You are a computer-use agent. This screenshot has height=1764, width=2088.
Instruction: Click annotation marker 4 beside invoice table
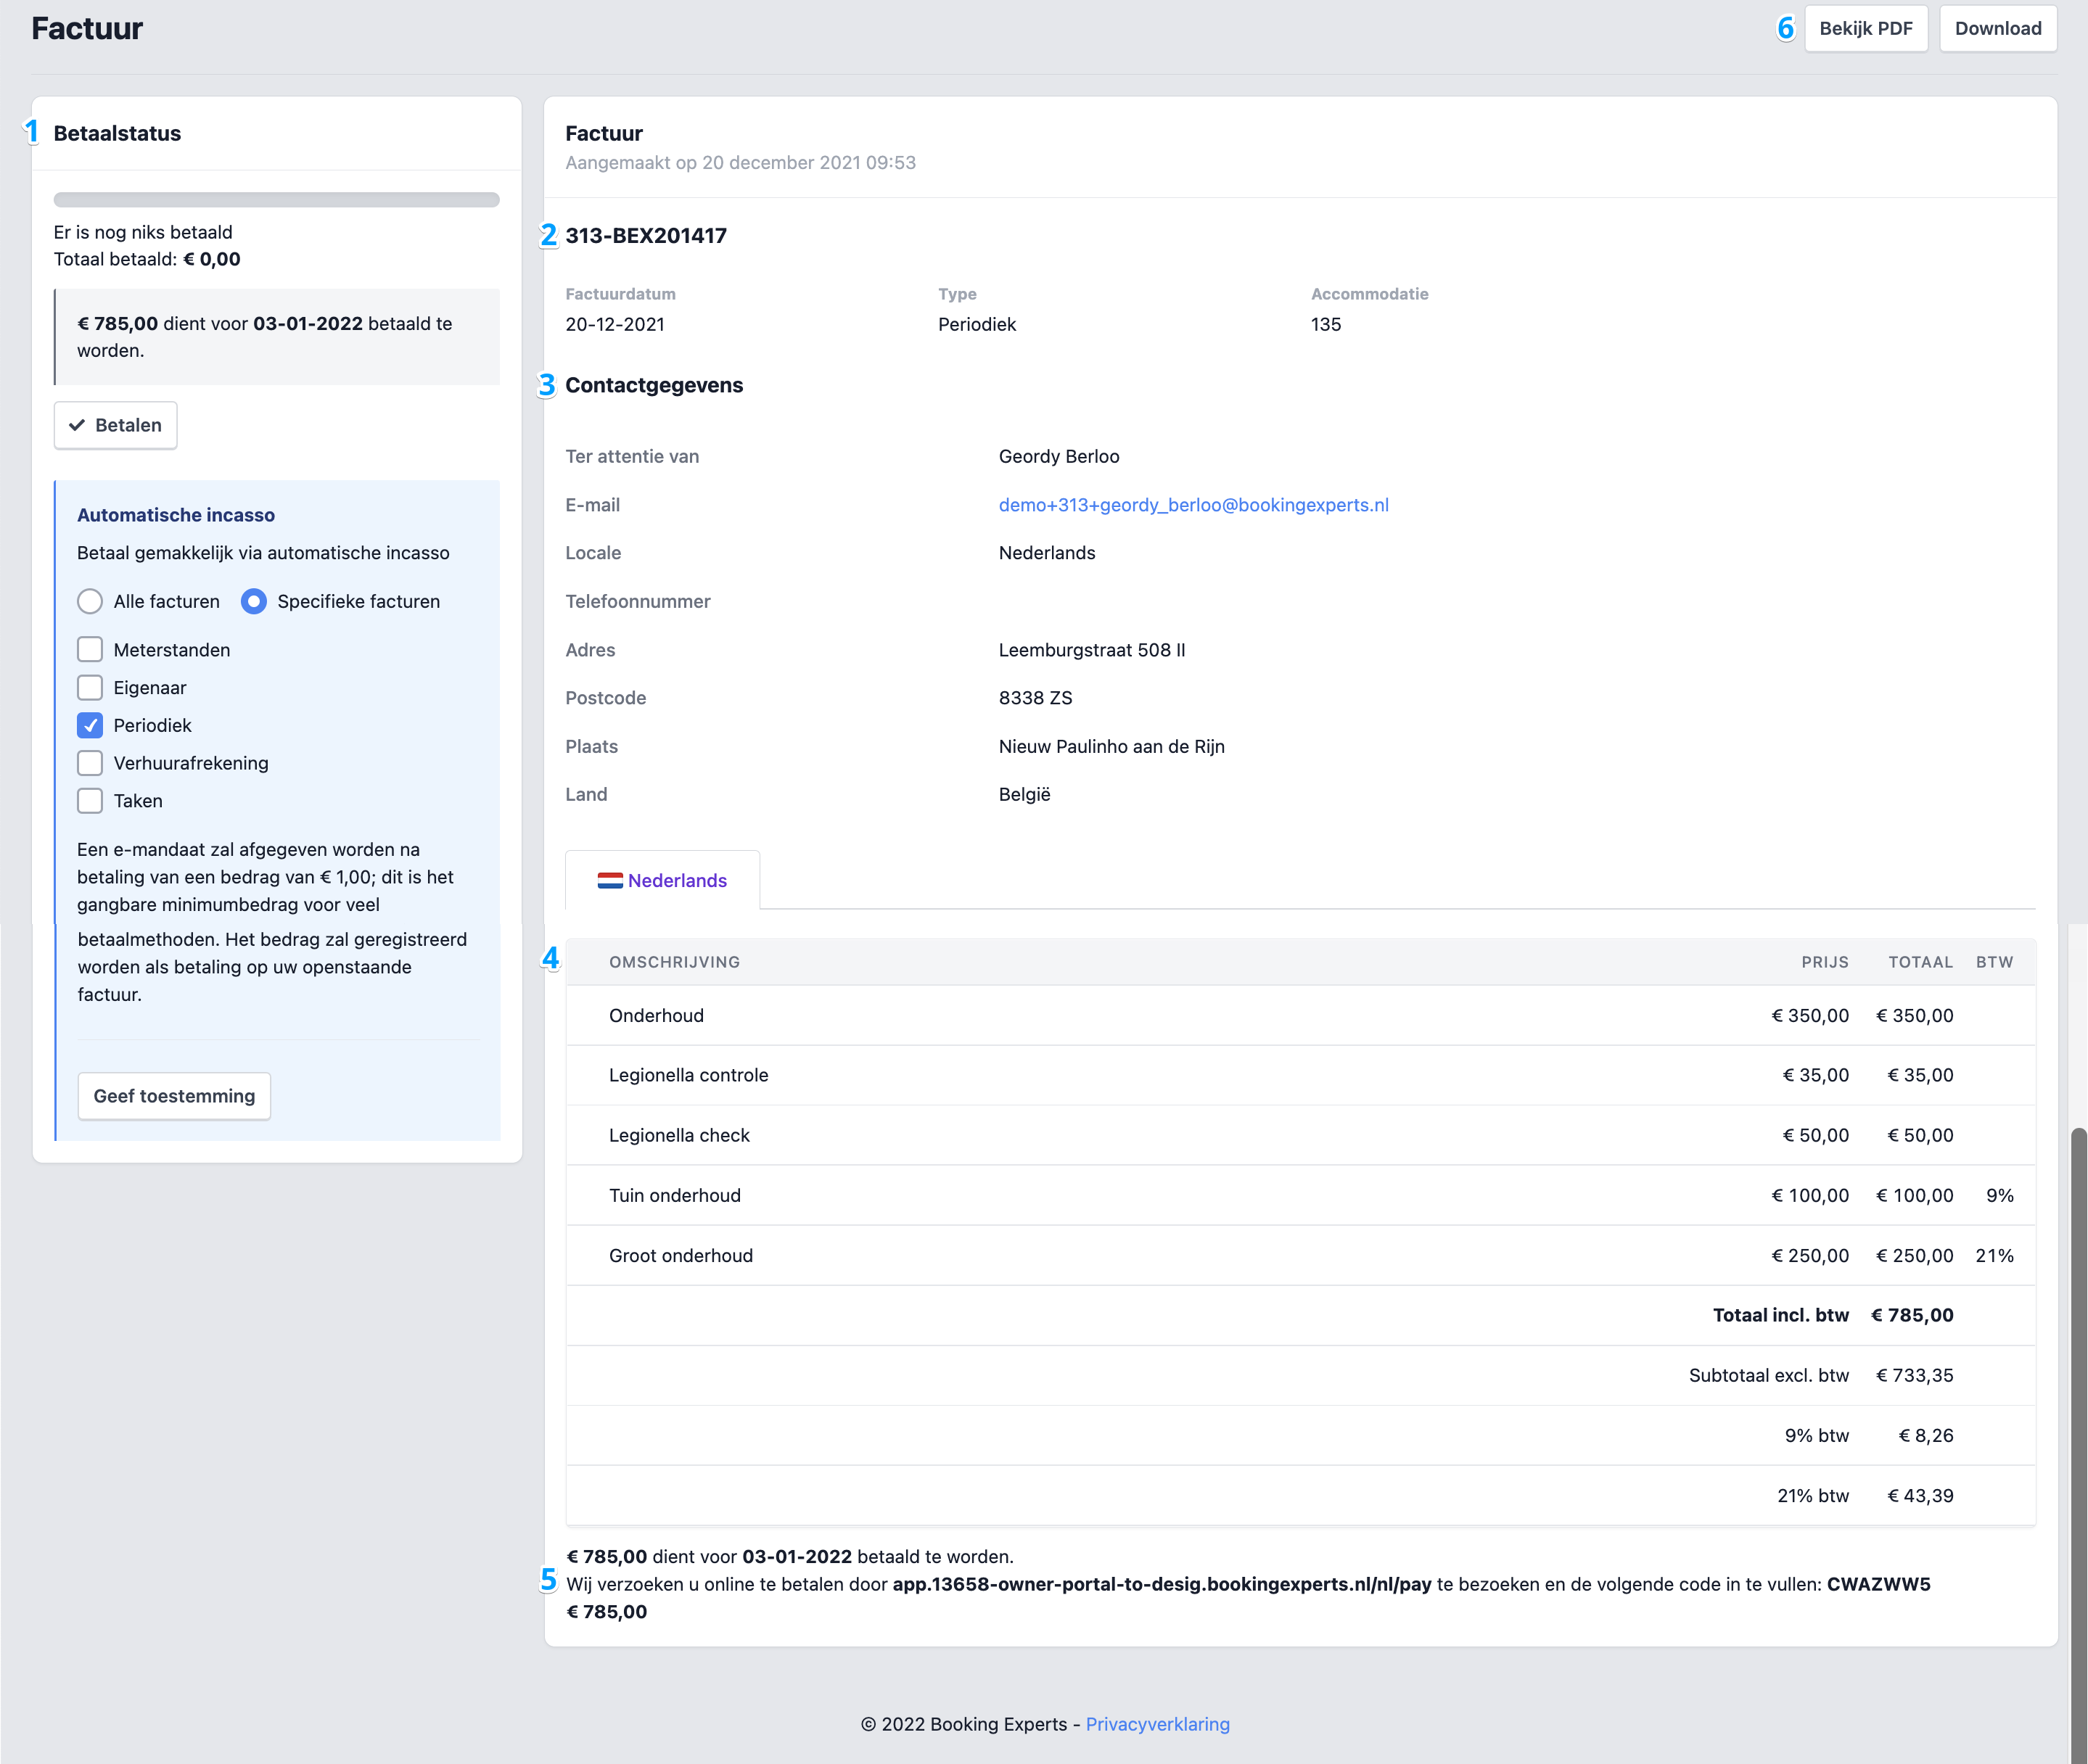(x=550, y=959)
